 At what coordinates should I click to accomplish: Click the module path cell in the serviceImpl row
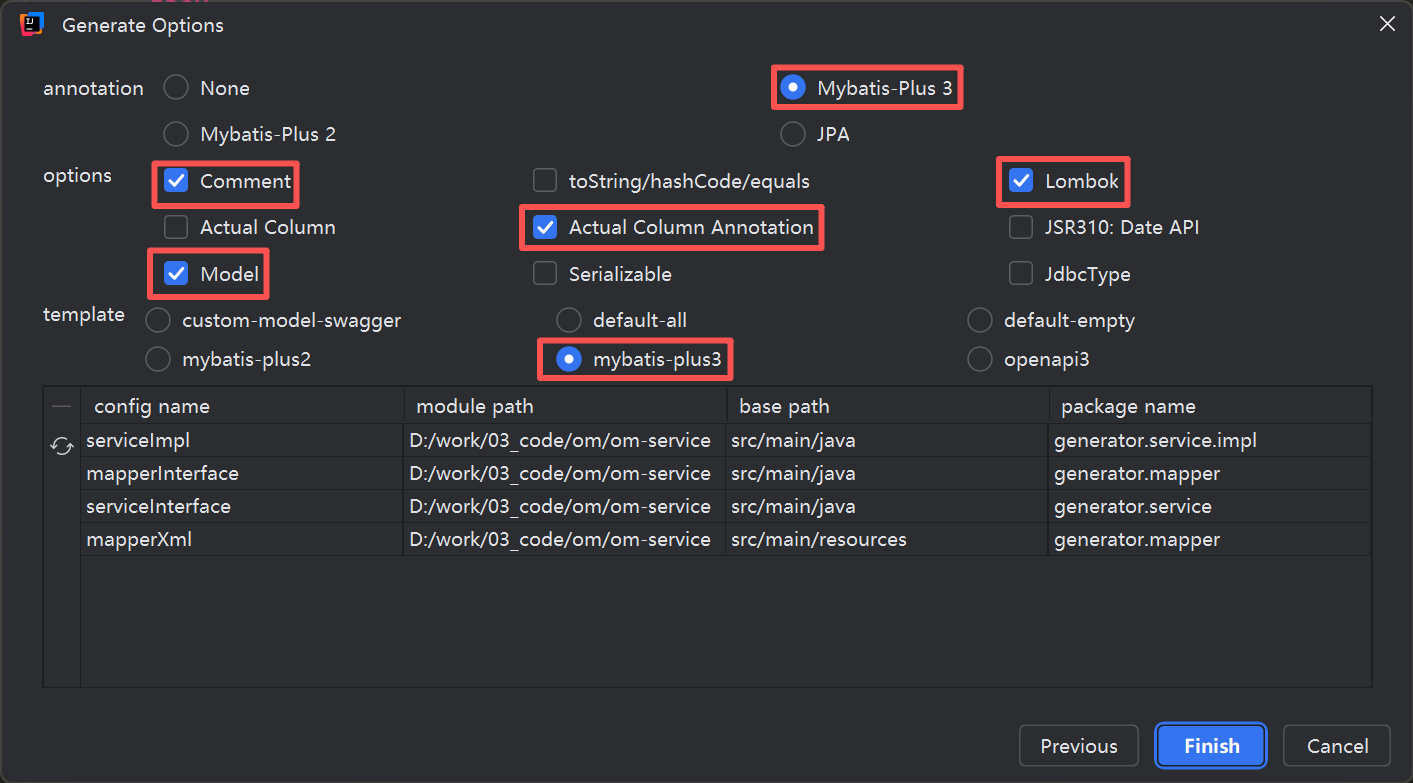[565, 440]
